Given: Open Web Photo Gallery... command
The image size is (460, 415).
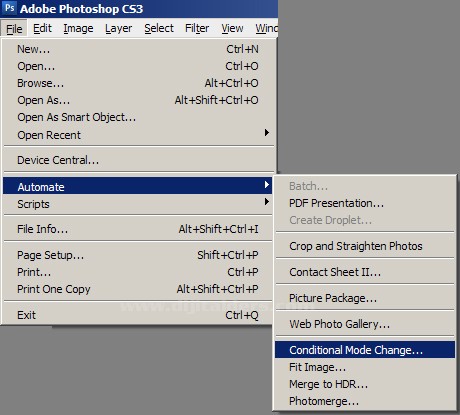Looking at the screenshot, I should click(365, 324).
